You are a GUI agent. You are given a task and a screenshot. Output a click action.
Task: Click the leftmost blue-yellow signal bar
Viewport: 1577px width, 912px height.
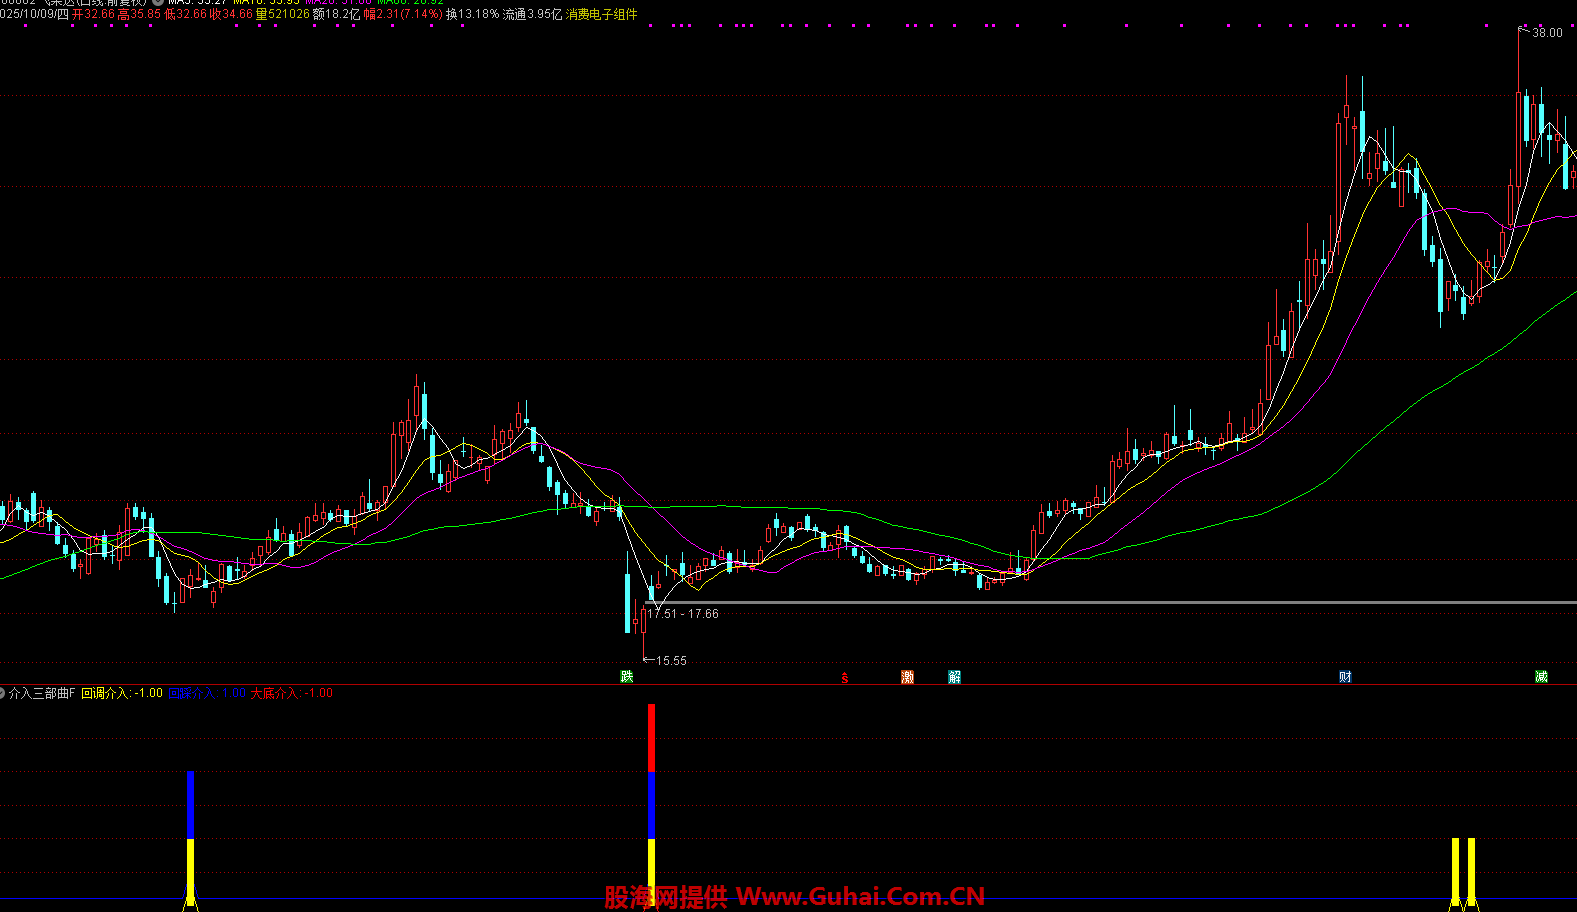pos(190,835)
